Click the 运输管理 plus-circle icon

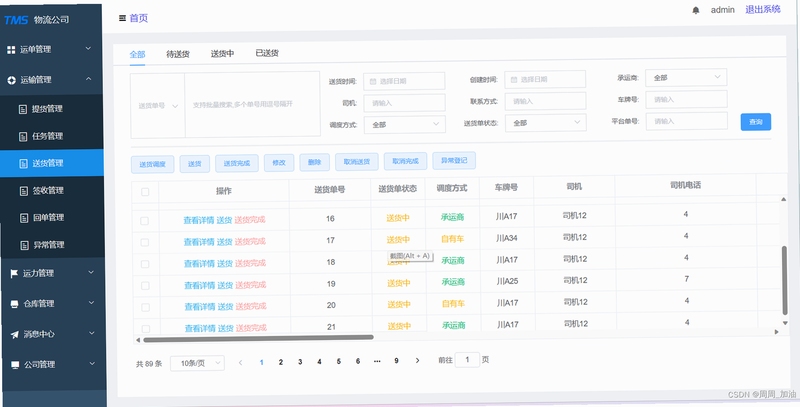11,80
